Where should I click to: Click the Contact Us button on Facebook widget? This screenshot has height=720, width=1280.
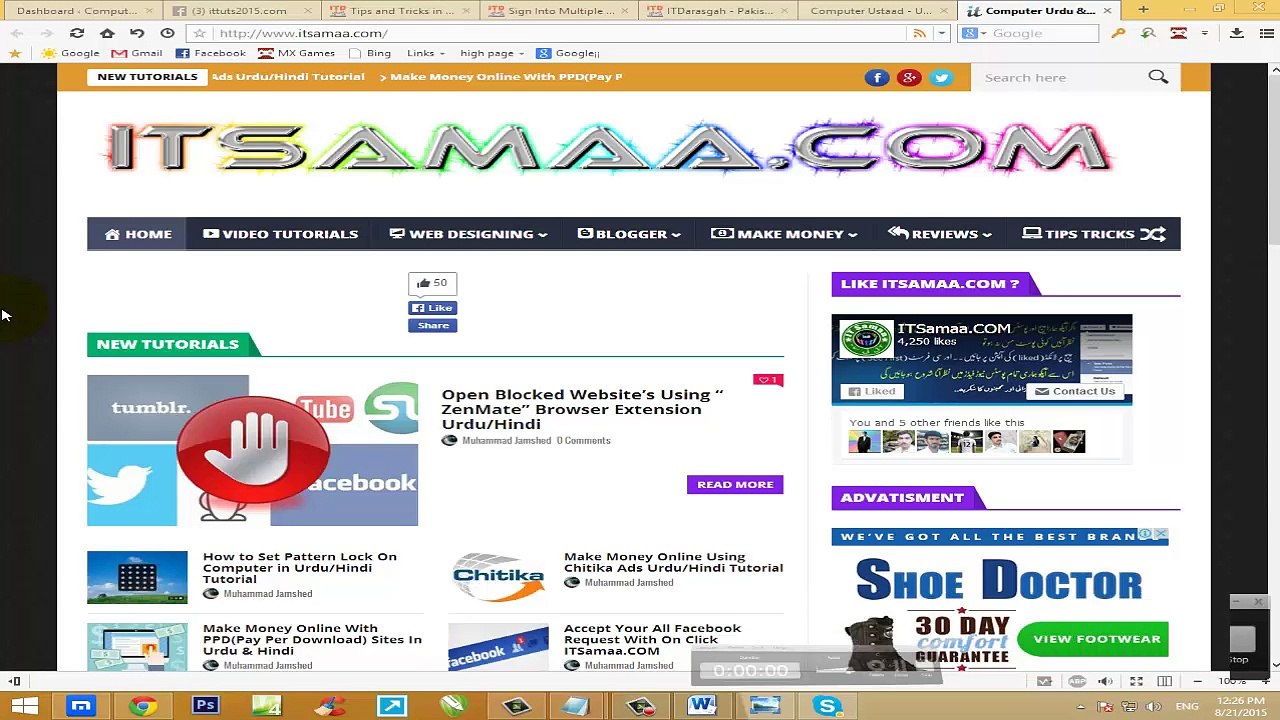[1075, 391]
